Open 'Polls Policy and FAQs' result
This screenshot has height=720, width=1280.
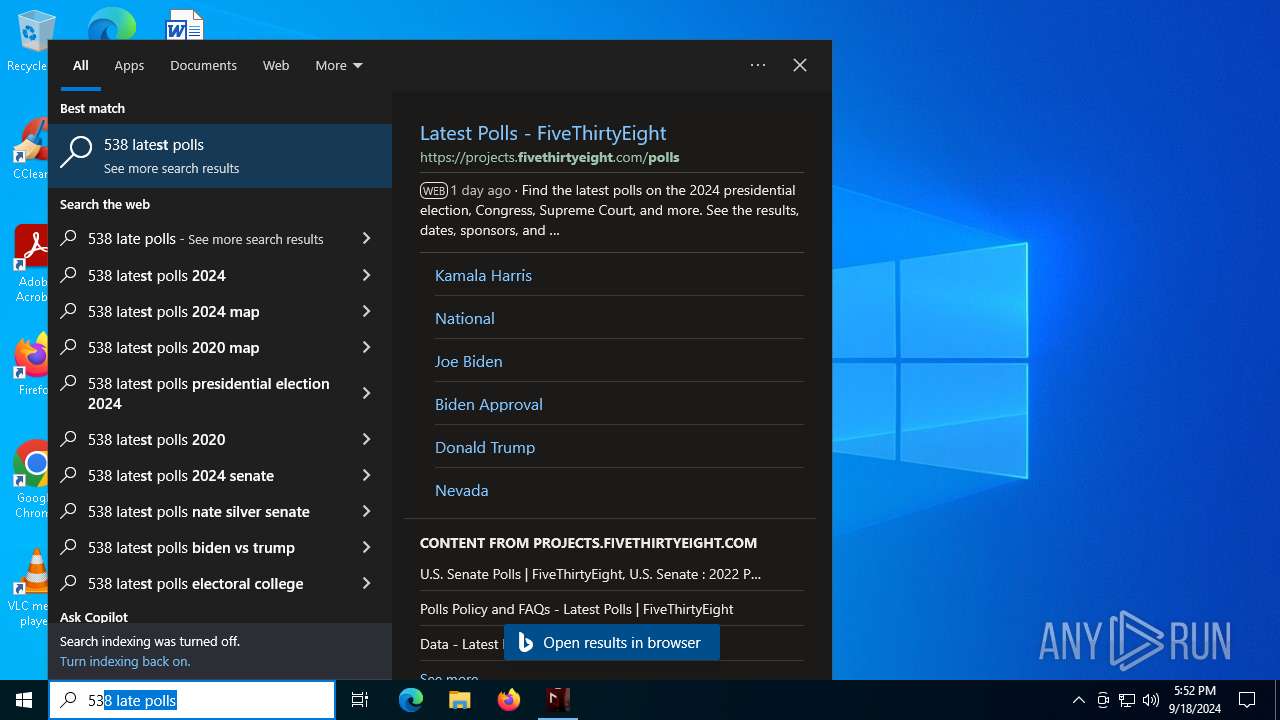coord(576,609)
